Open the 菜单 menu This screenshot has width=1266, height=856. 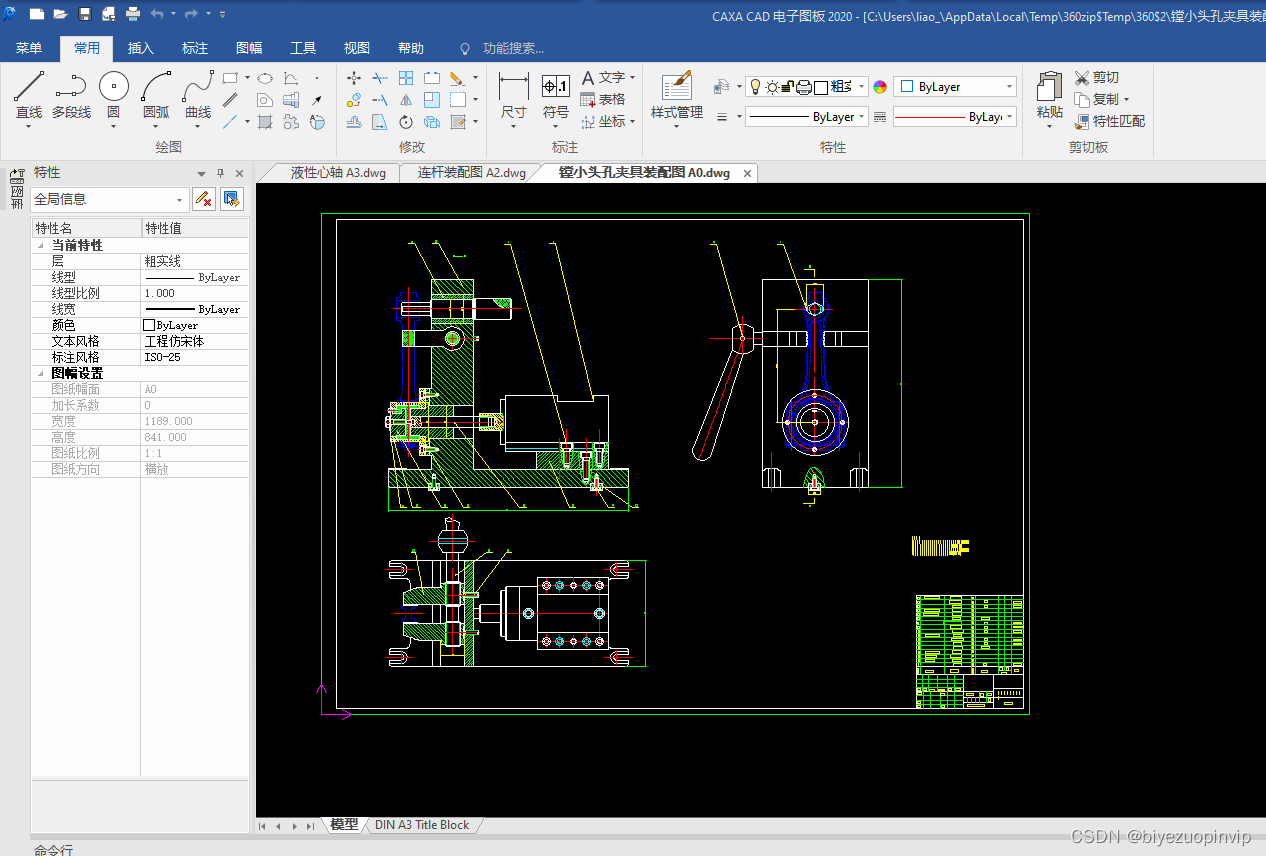coord(29,48)
